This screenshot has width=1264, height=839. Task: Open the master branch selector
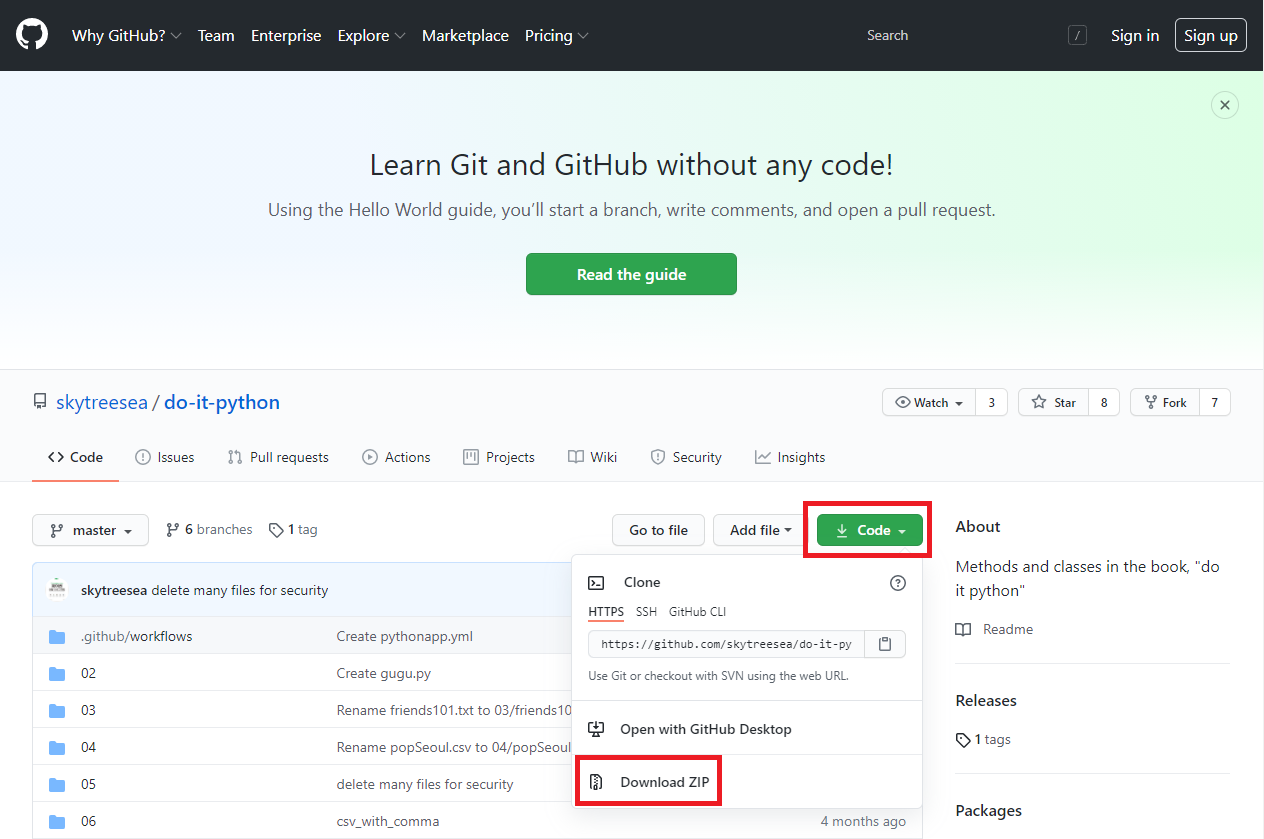[91, 530]
